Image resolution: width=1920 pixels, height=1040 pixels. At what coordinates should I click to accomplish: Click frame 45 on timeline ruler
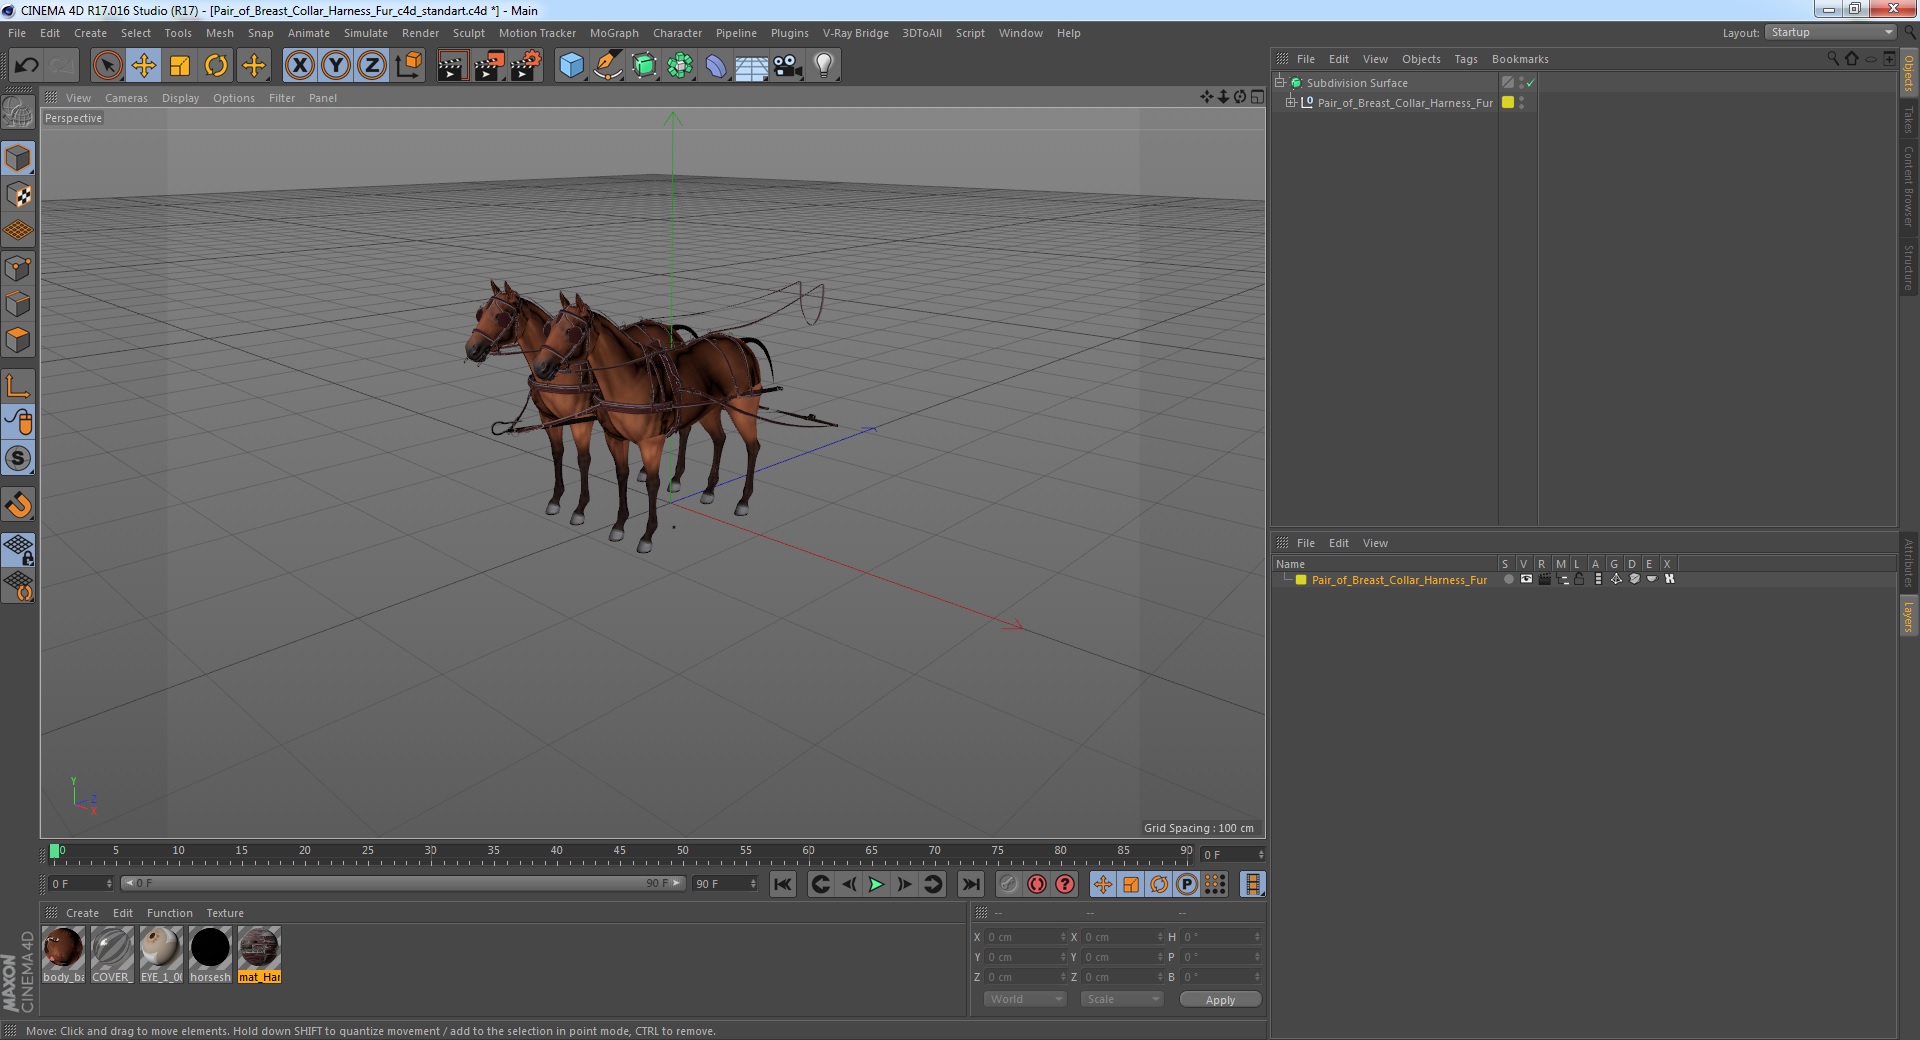click(x=619, y=851)
